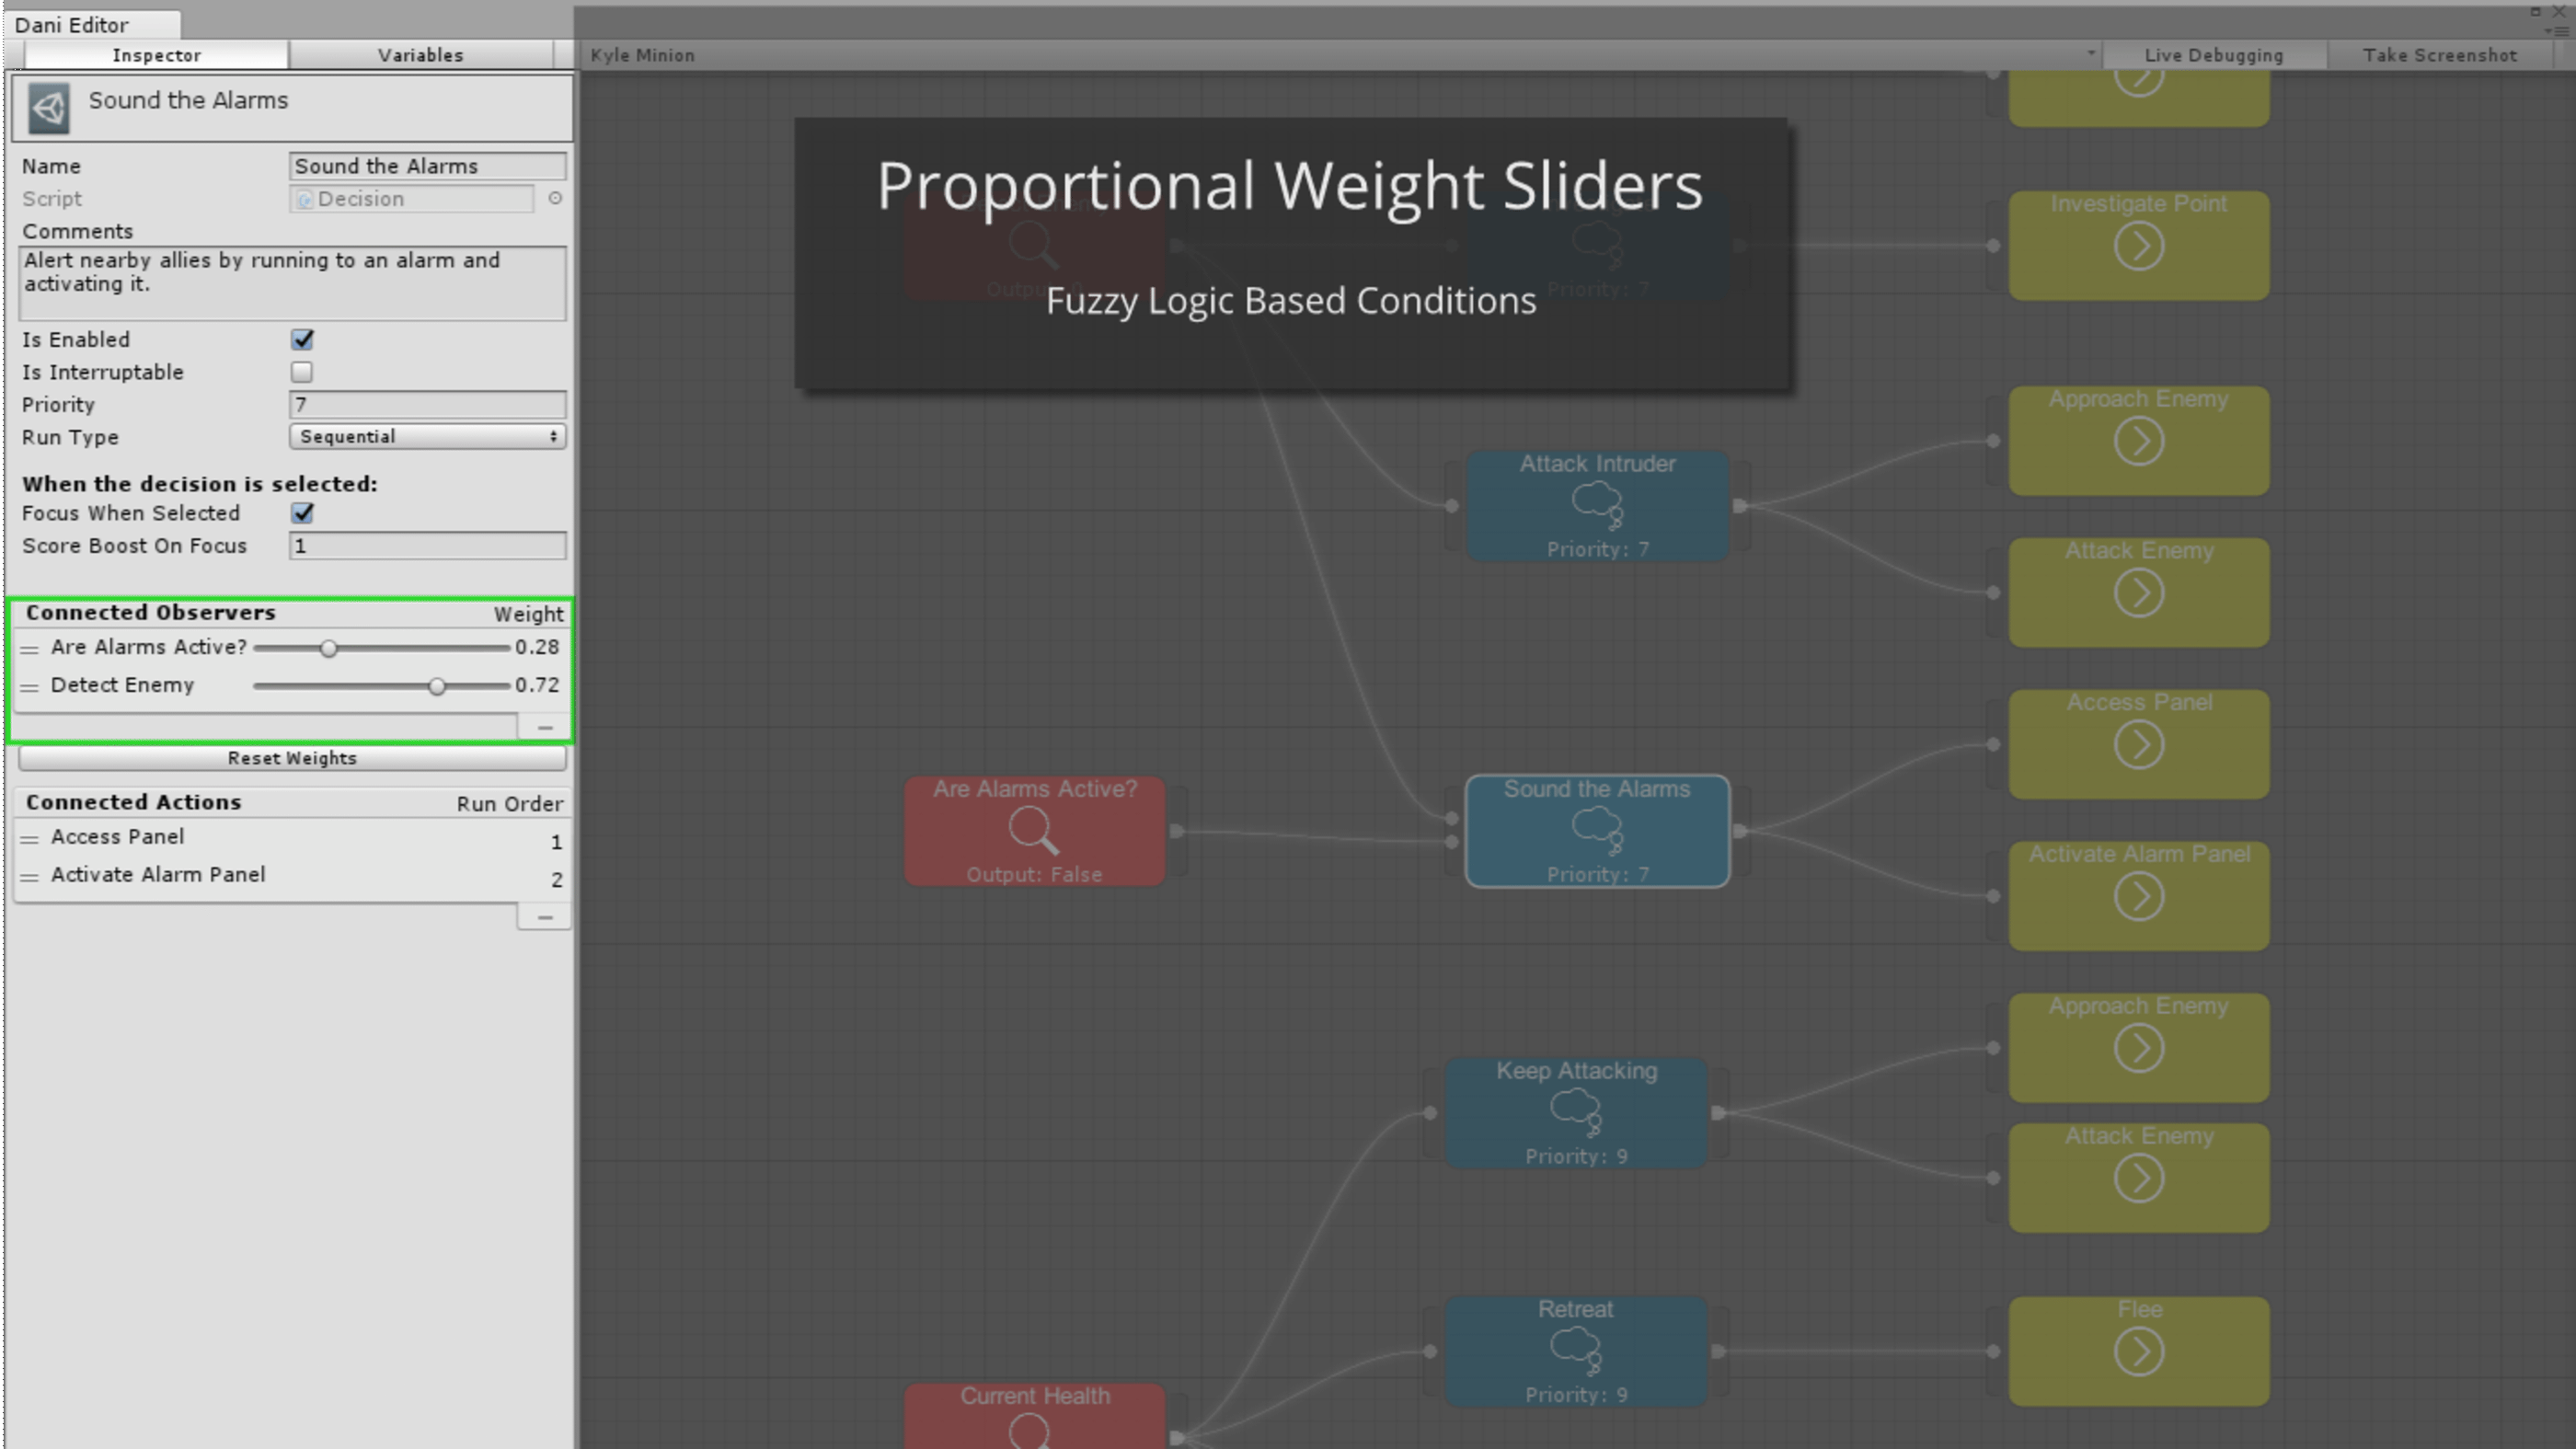The image size is (2576, 1449).
Task: Switch to the Inspector tab
Action: tap(156, 55)
